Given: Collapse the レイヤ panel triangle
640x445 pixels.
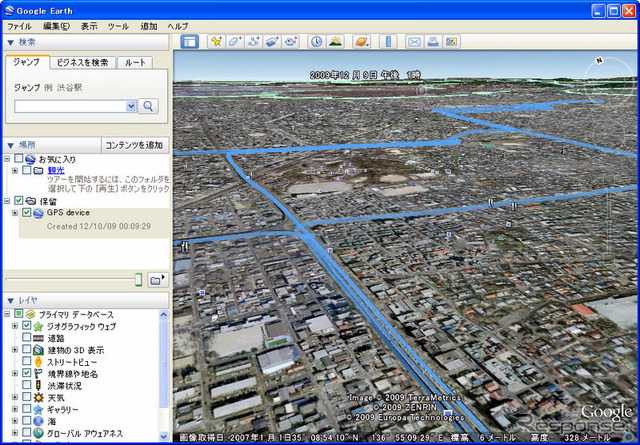Looking at the screenshot, I should coord(11,301).
